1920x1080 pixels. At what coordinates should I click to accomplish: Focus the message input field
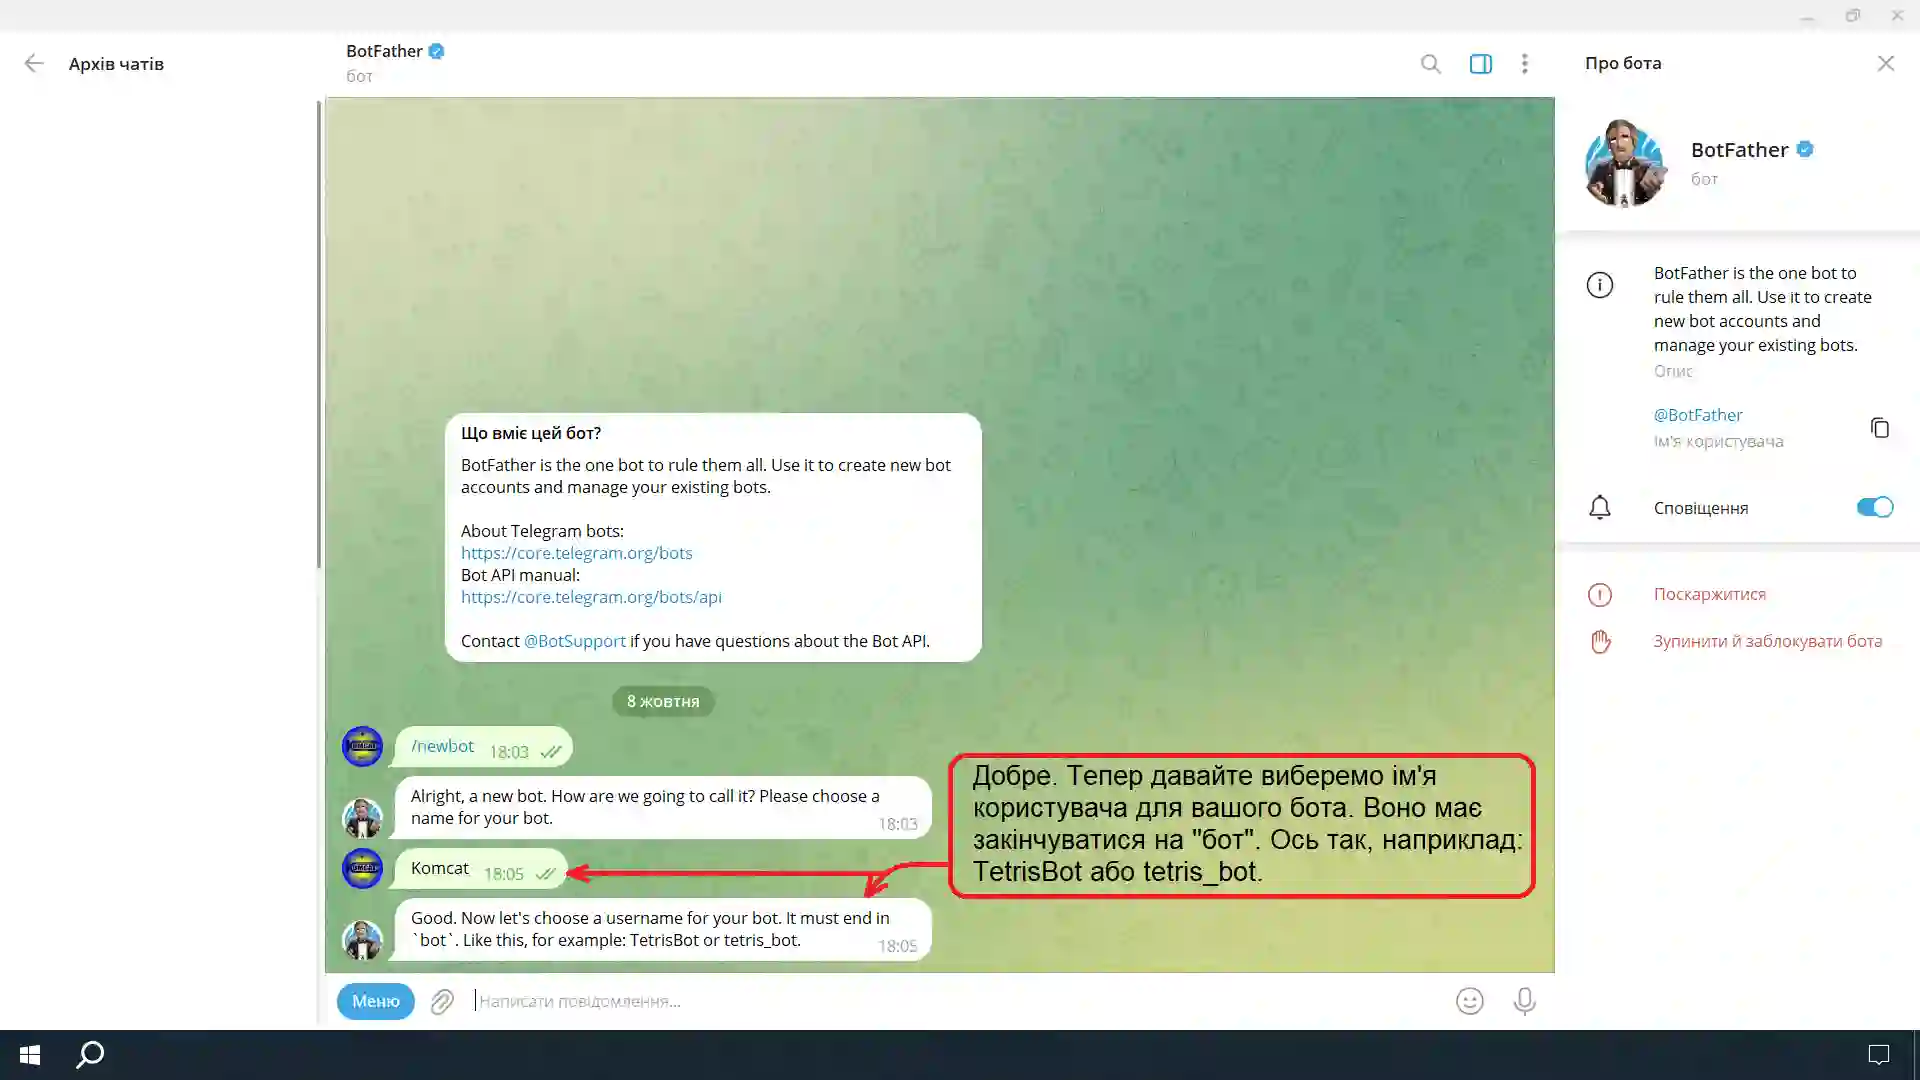(x=900, y=1001)
